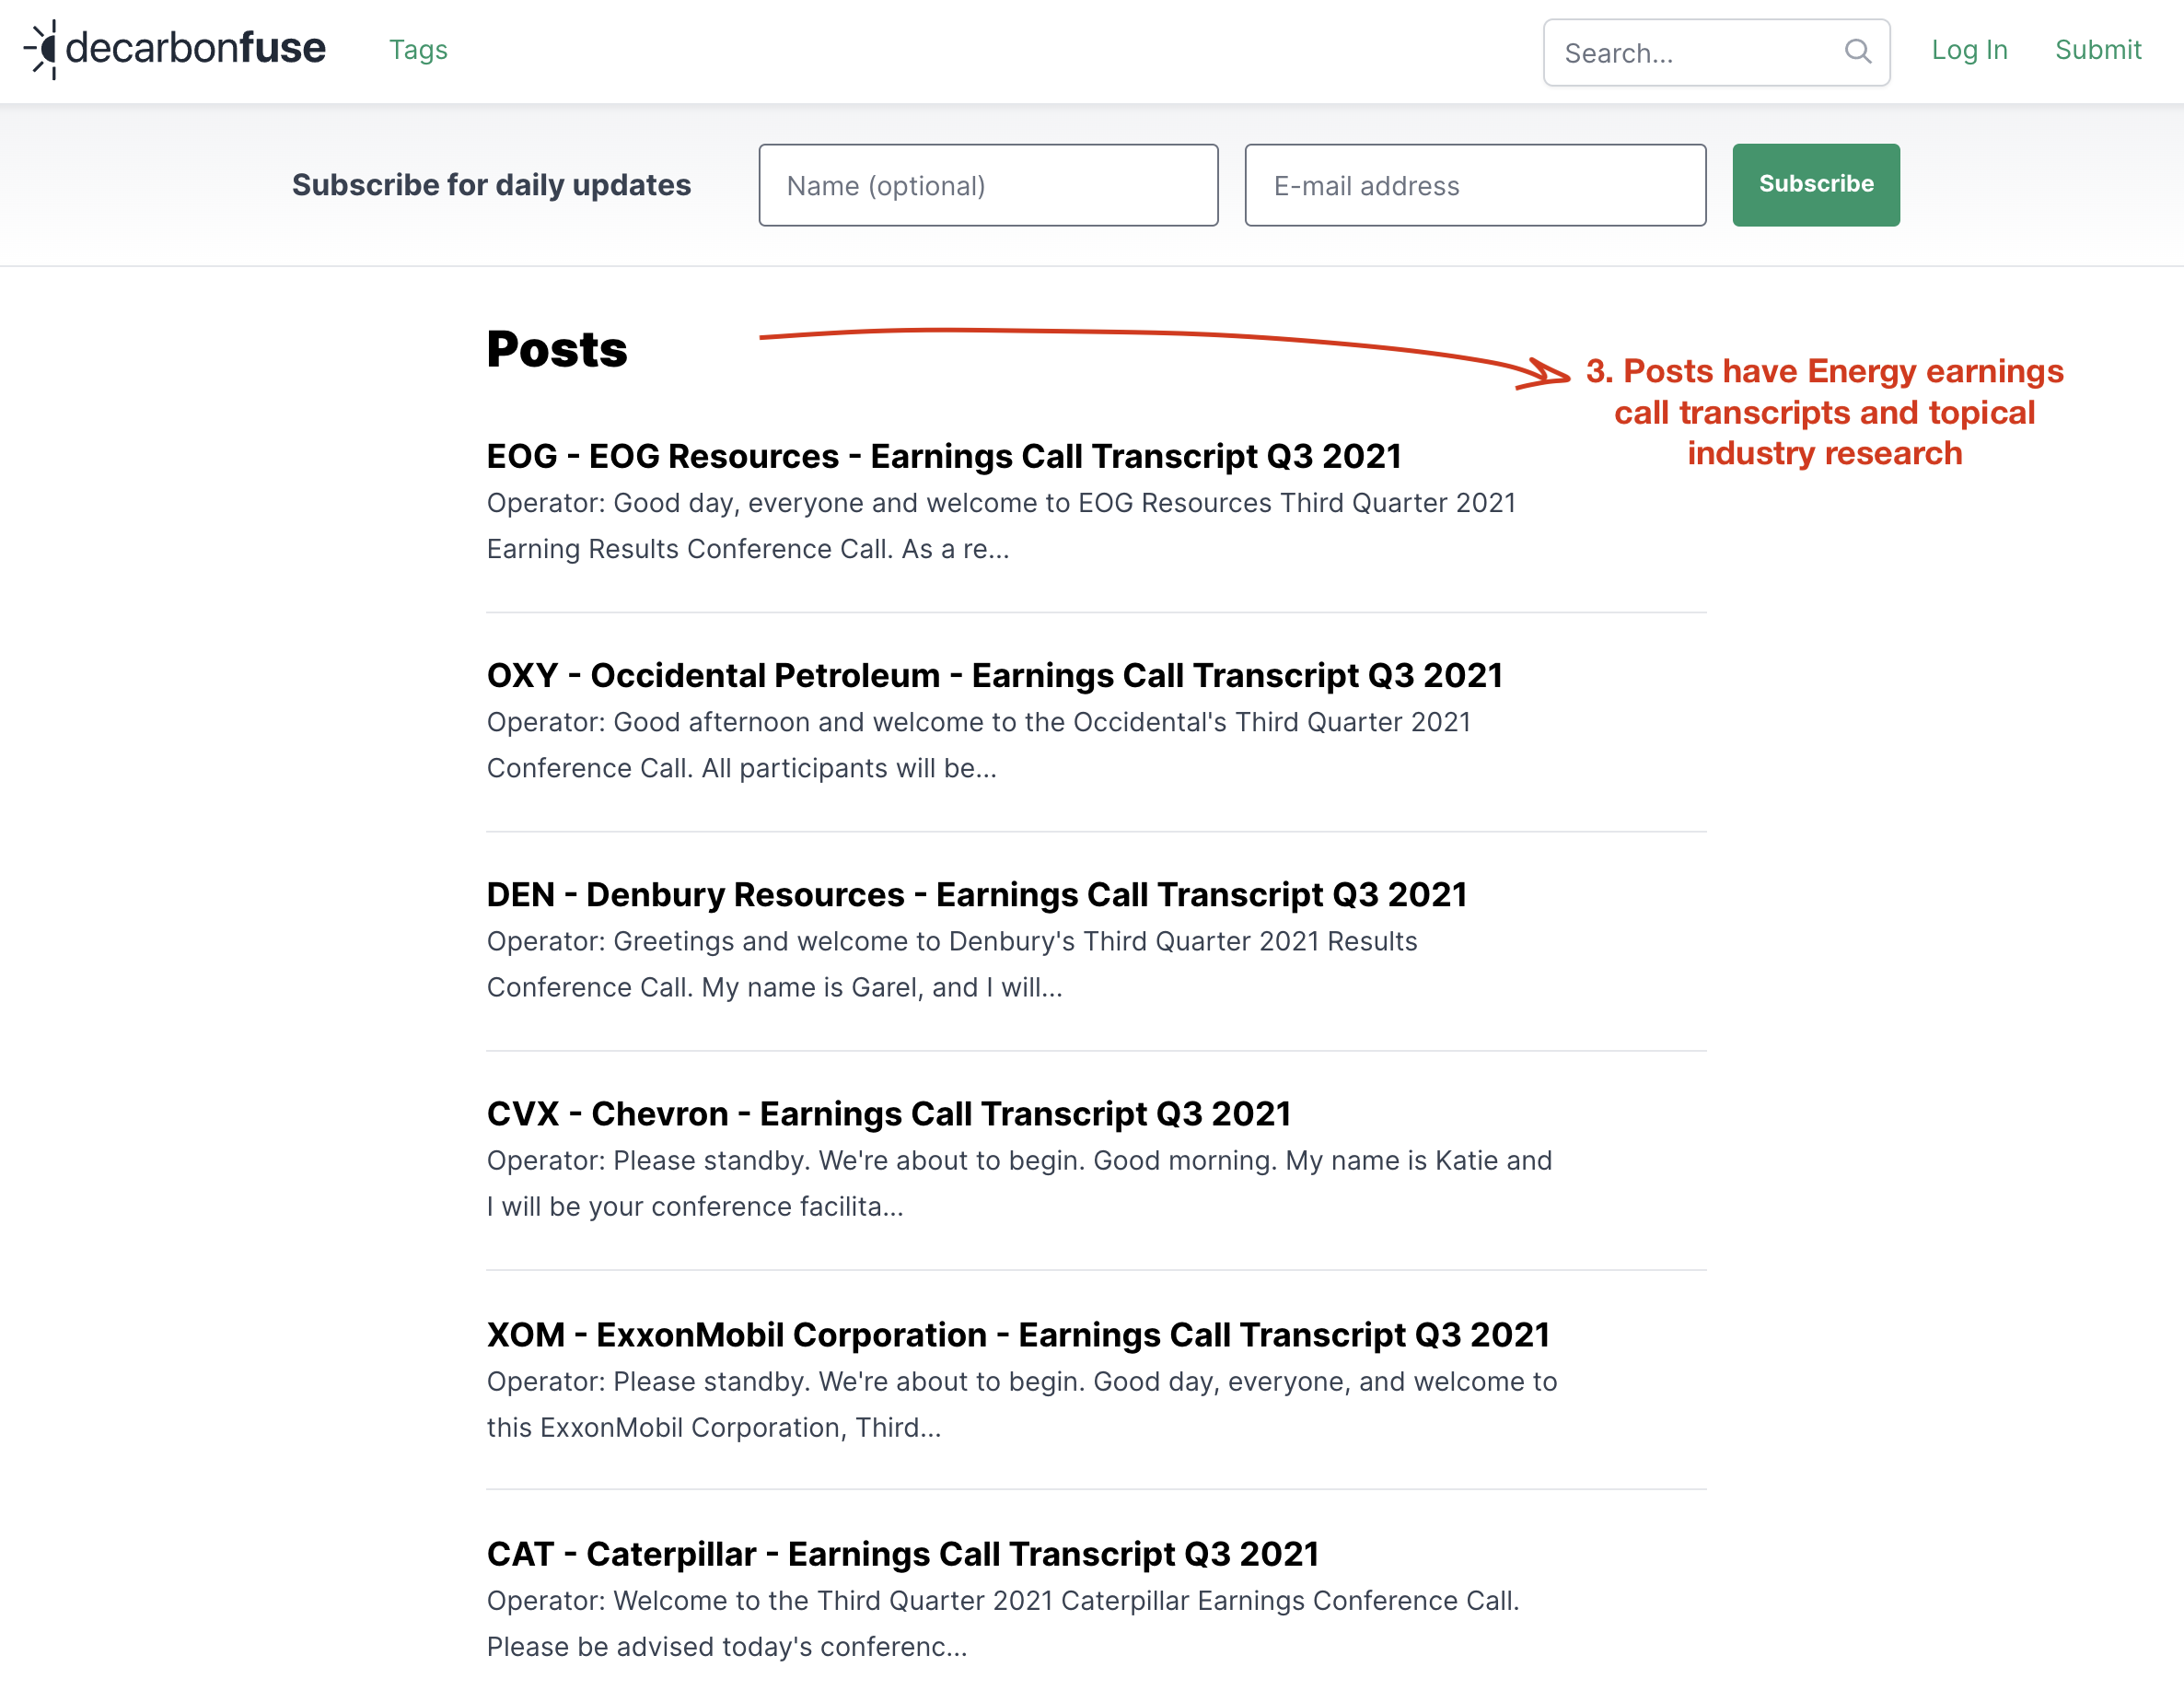Viewport: 2184px width, 1702px height.
Task: Open the Tags menu item
Action: click(x=418, y=50)
